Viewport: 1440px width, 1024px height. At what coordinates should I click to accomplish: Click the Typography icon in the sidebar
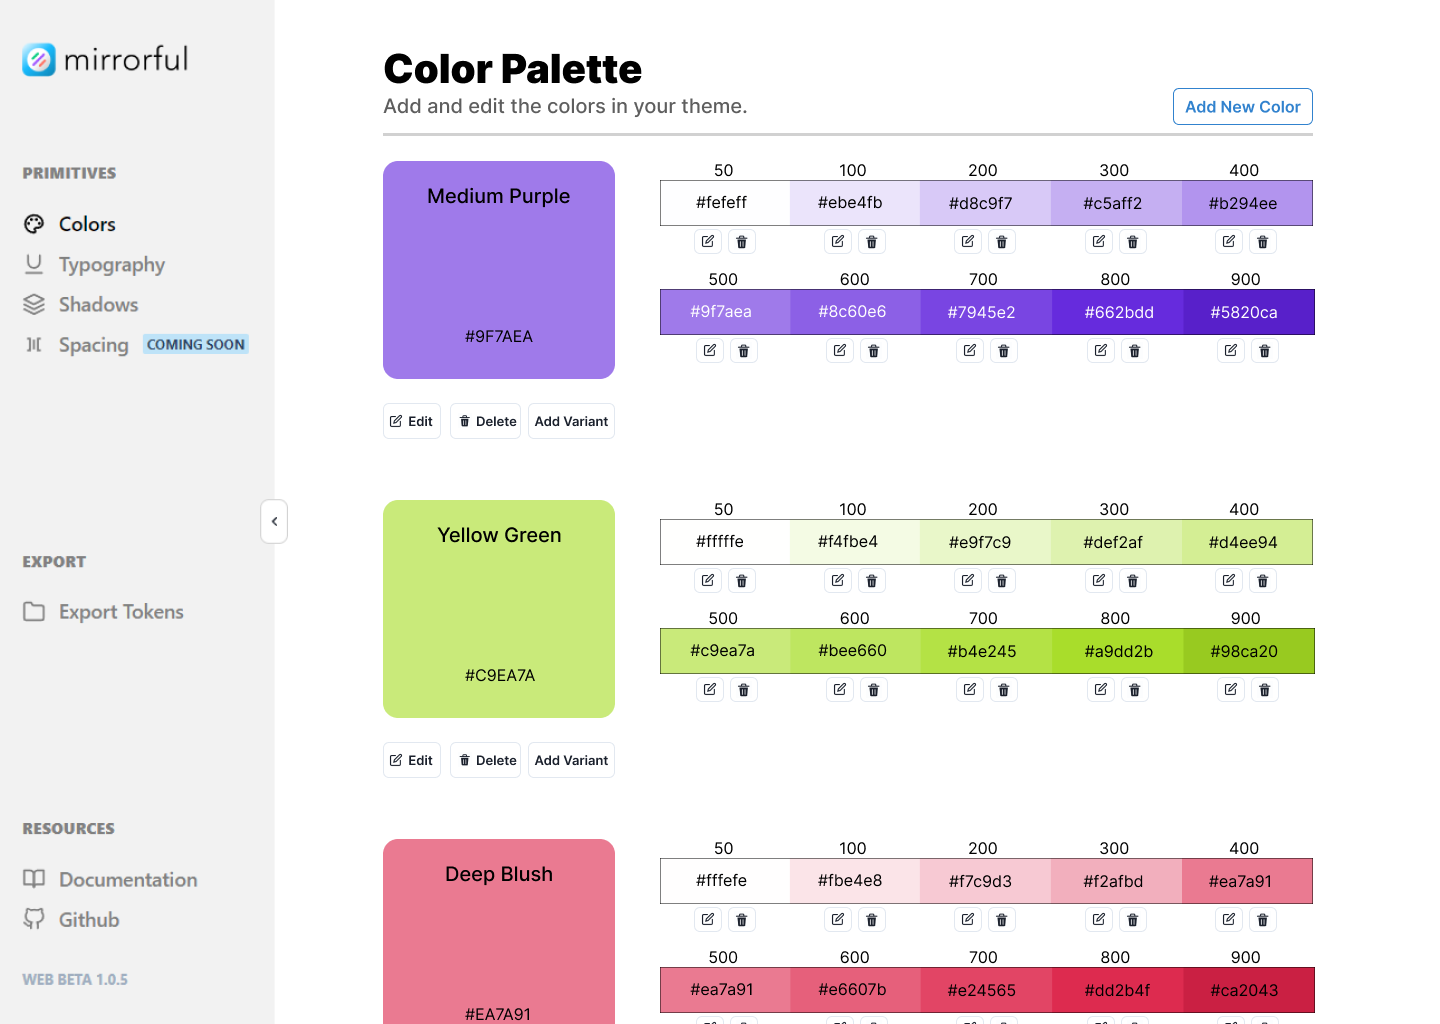[33, 264]
